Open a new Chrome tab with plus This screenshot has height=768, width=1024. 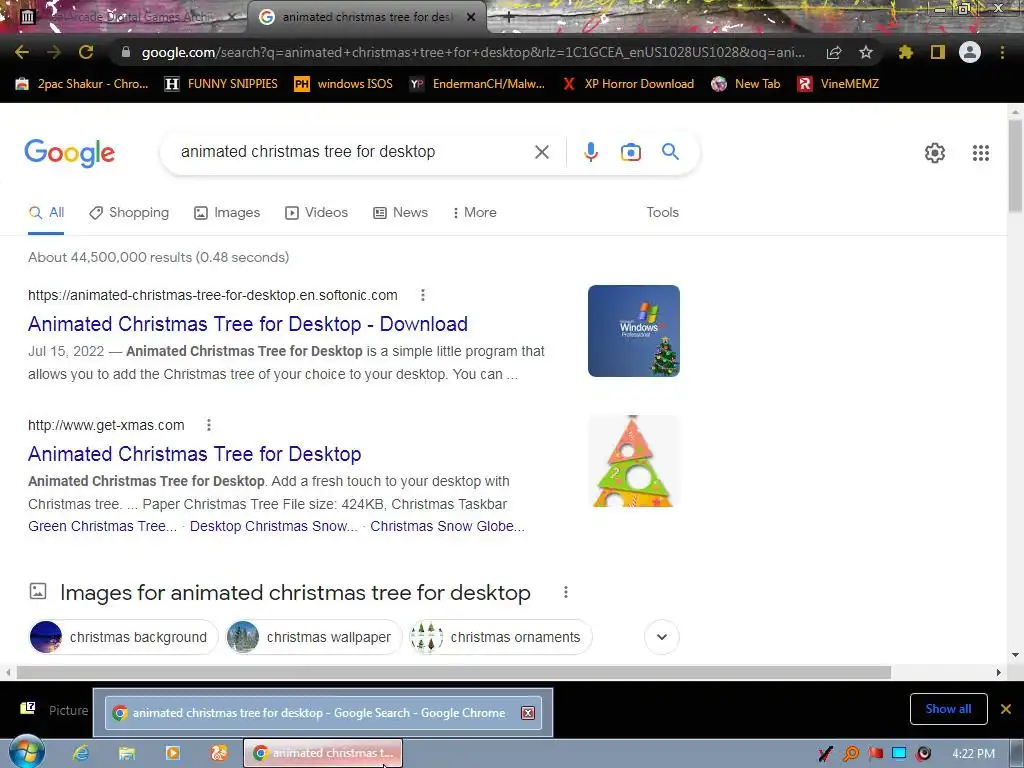(x=509, y=17)
